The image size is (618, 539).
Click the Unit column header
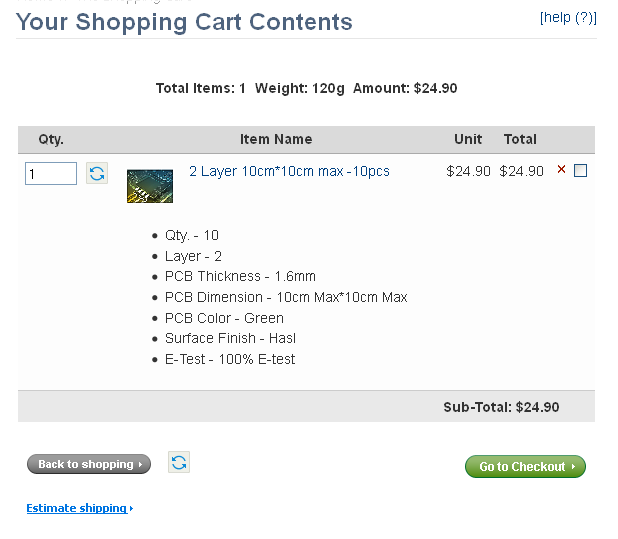coord(468,139)
